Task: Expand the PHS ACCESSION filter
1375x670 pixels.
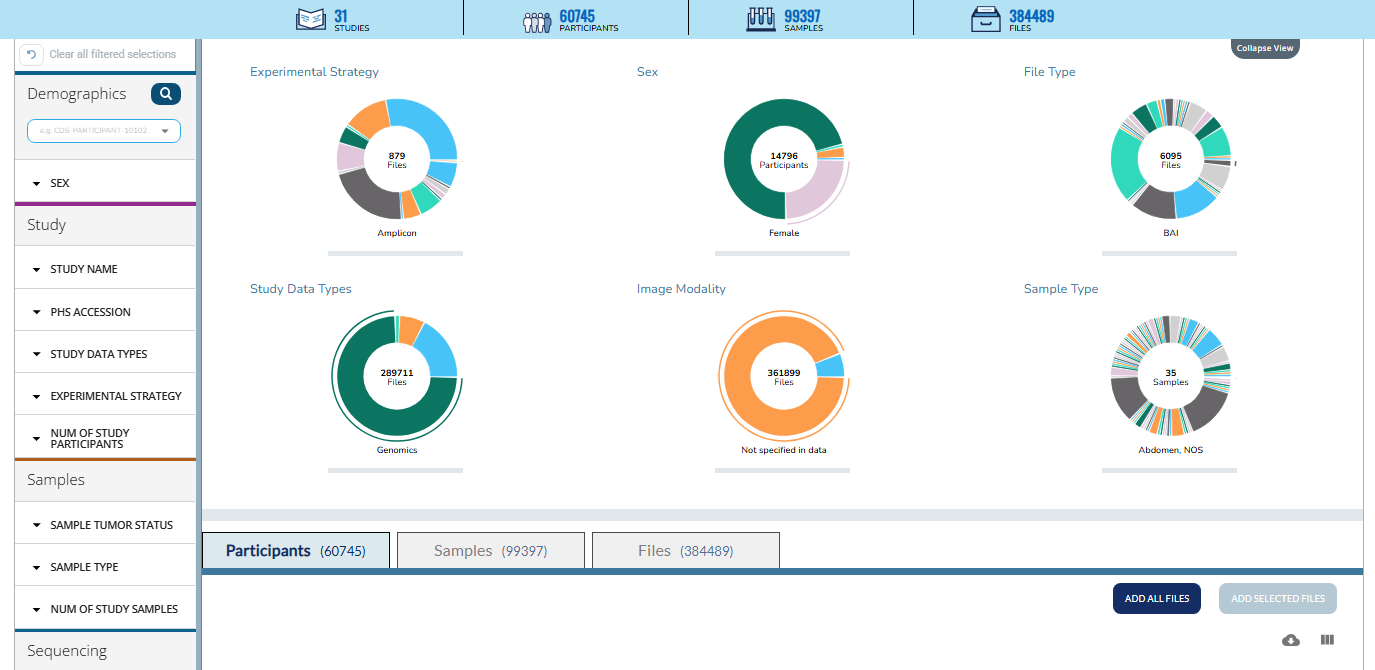Action: click(105, 312)
